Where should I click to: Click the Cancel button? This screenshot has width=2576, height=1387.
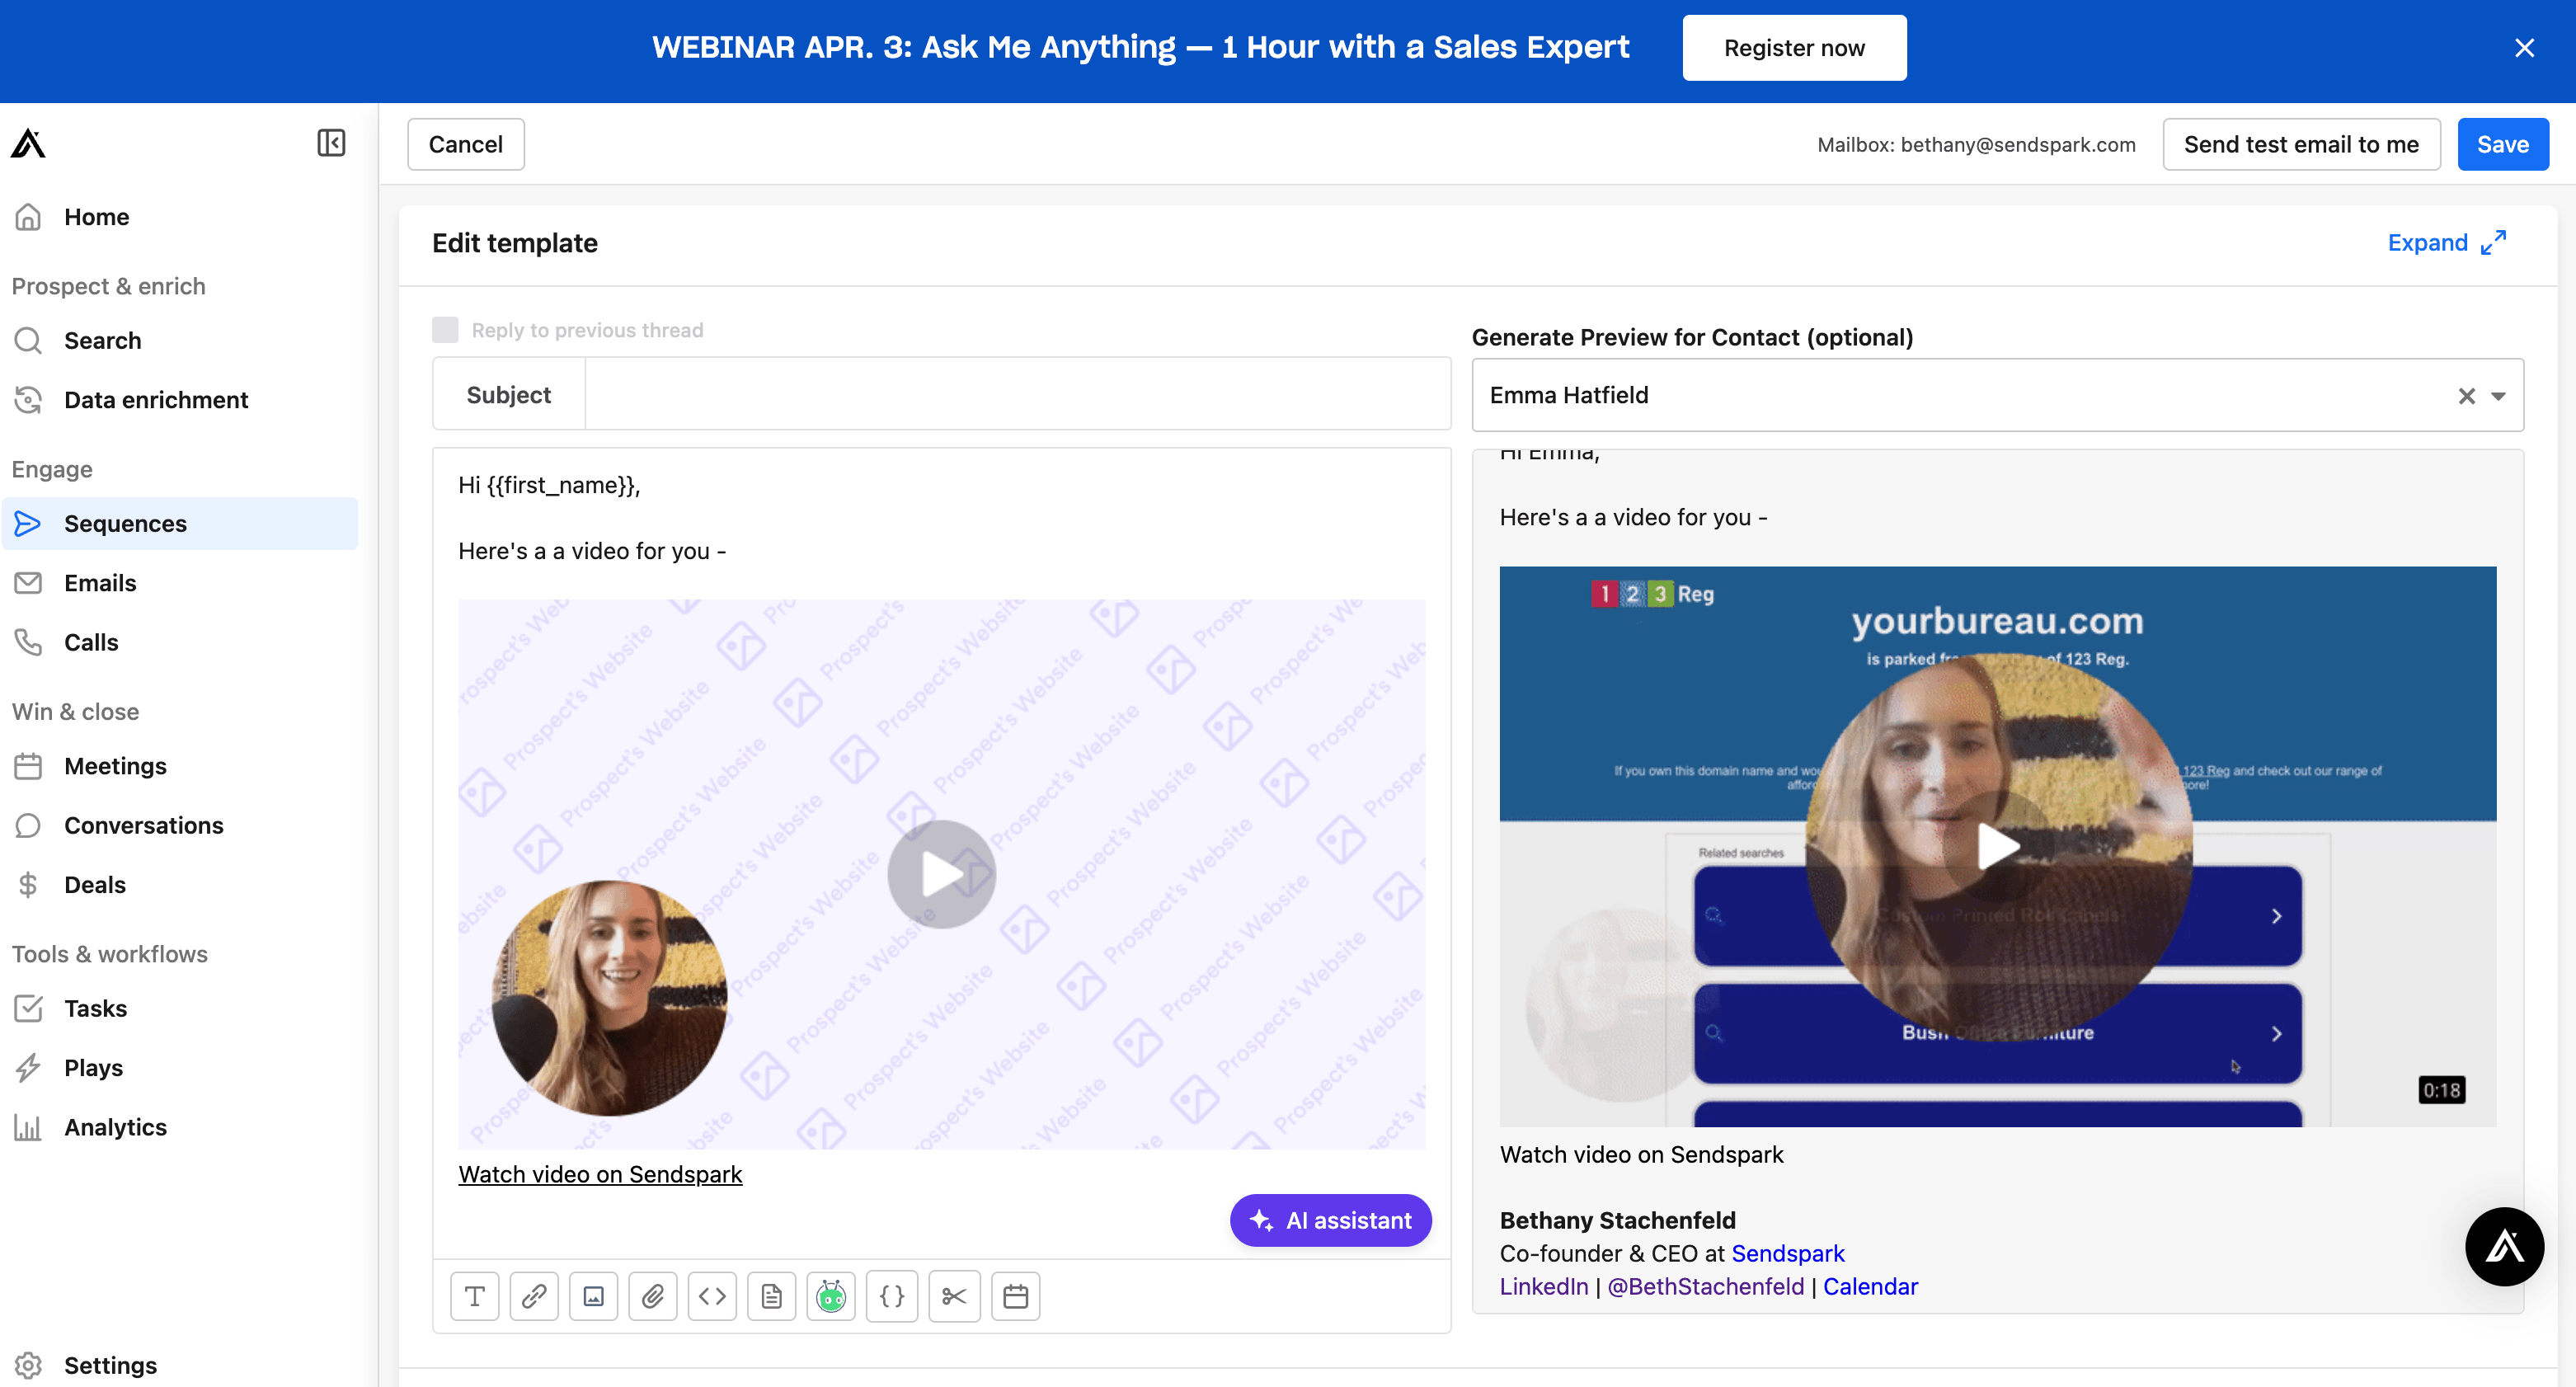tap(465, 144)
